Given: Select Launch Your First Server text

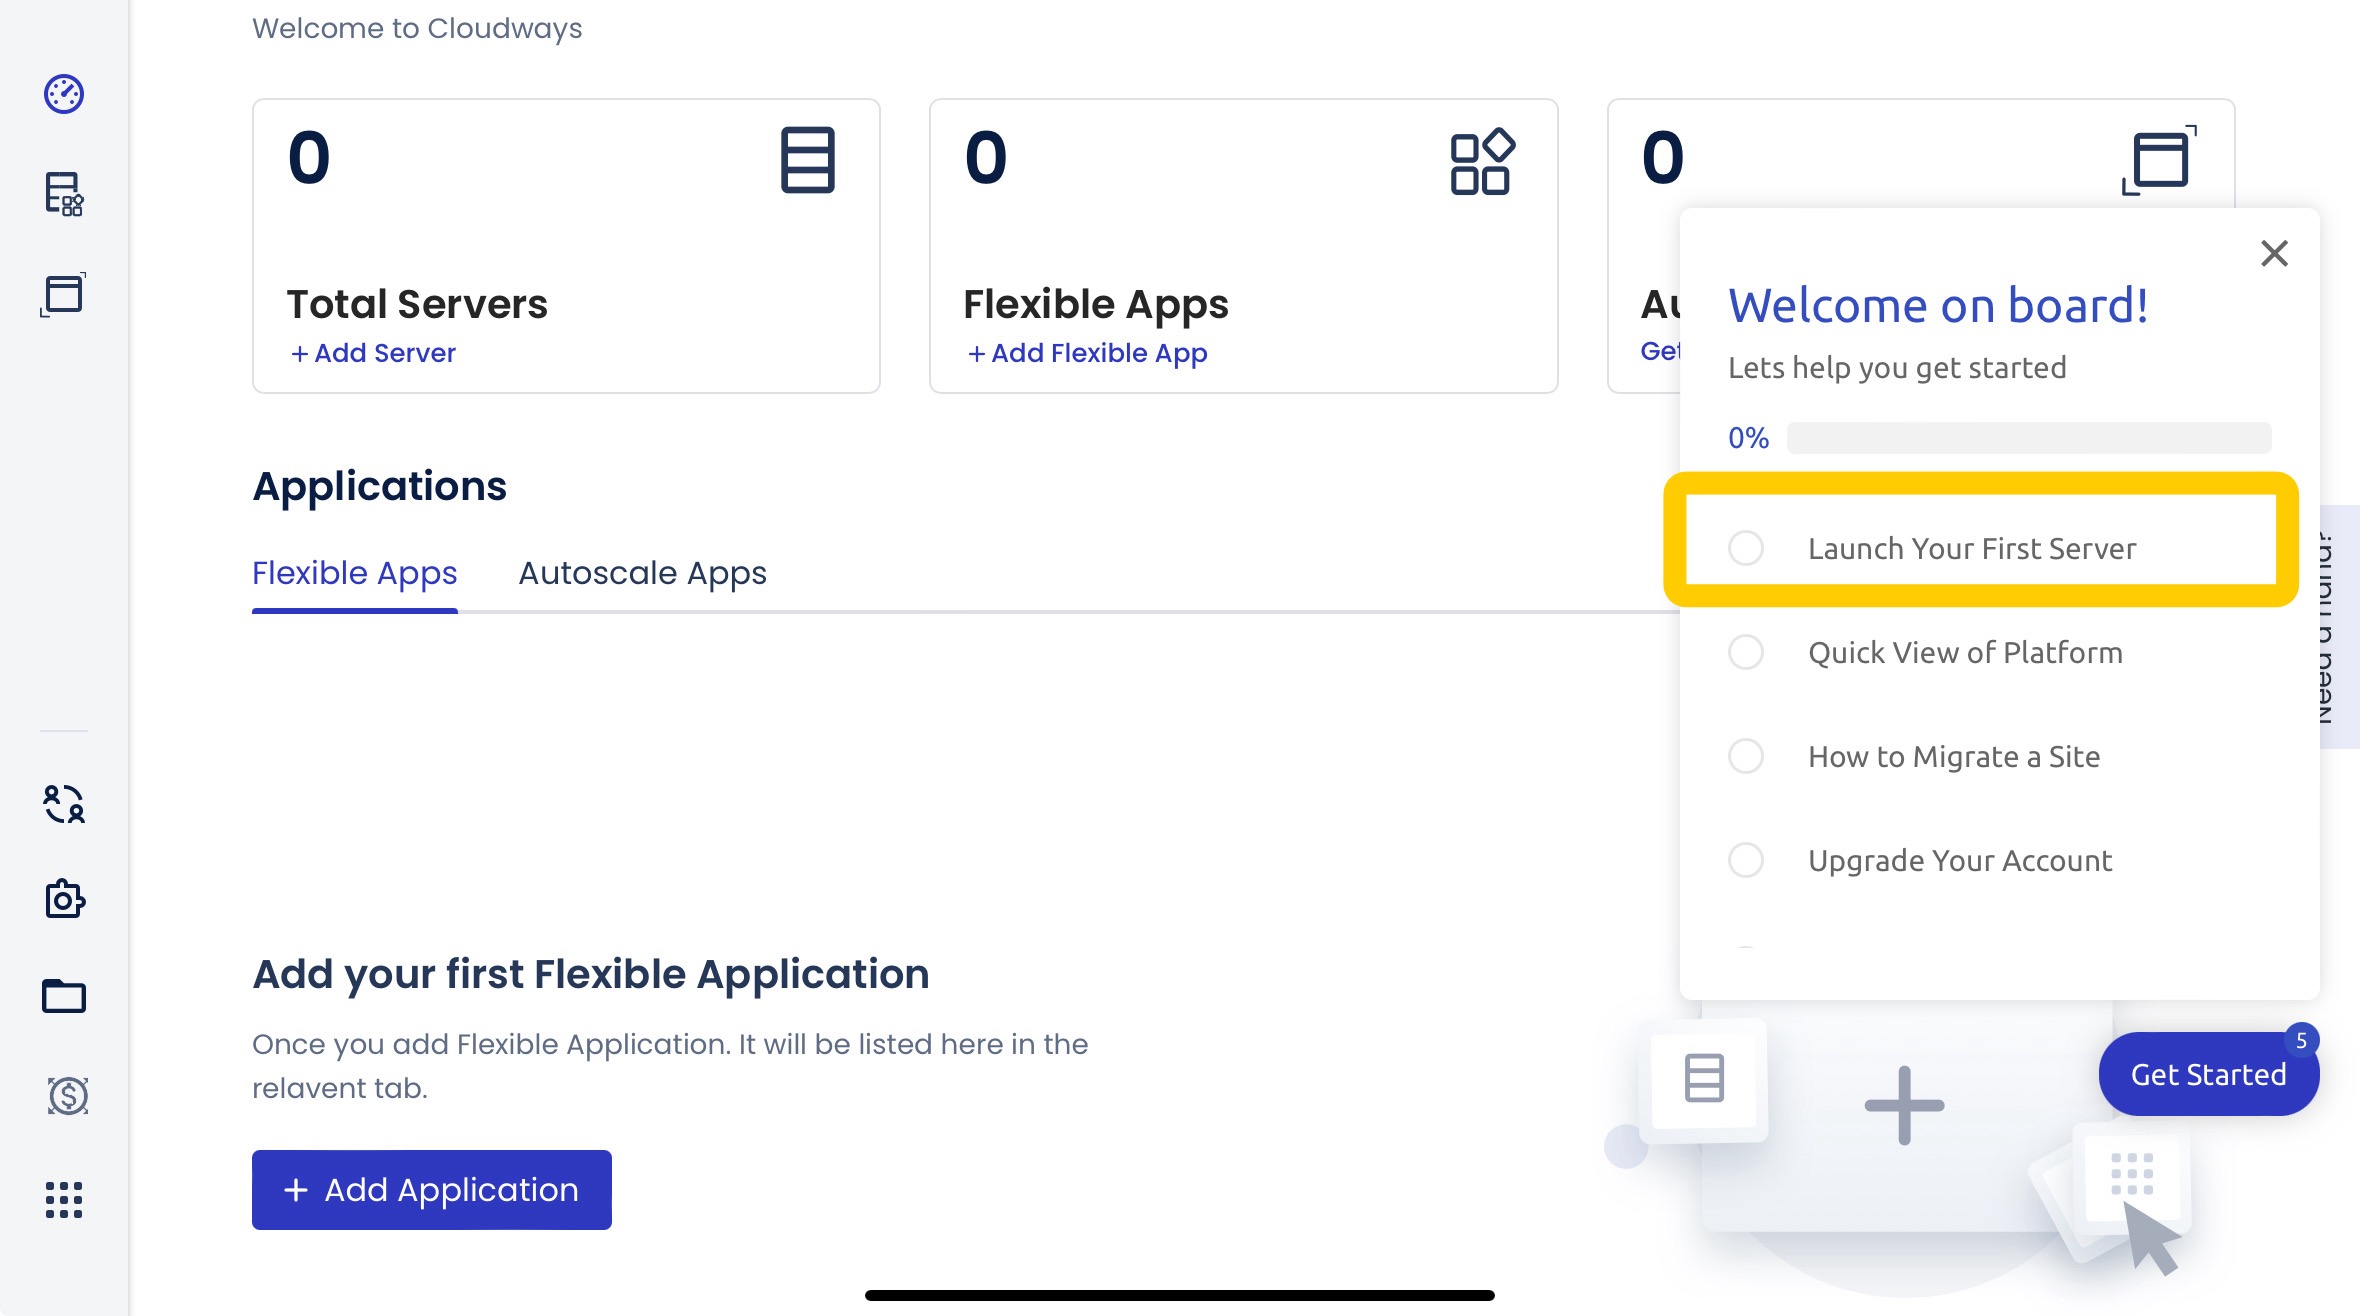Looking at the screenshot, I should (x=1972, y=548).
